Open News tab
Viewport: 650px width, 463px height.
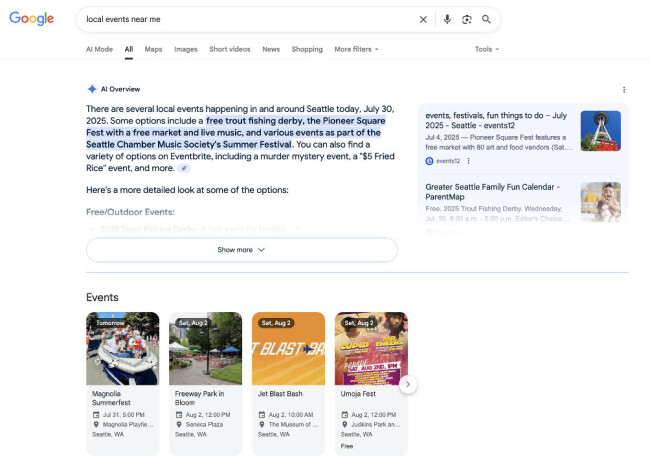click(x=271, y=49)
